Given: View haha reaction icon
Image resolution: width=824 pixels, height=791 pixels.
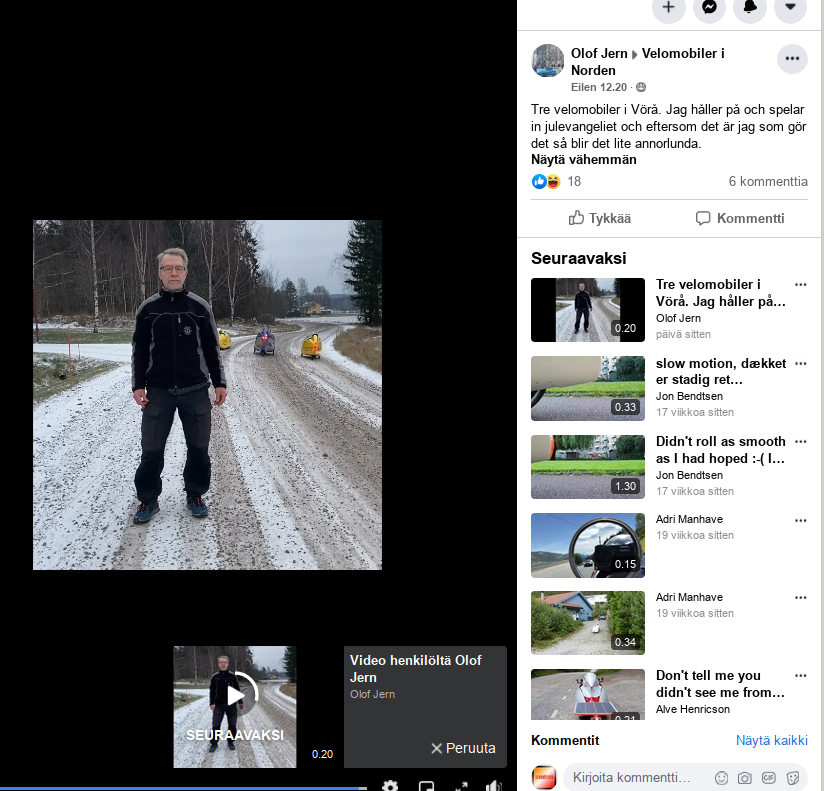Looking at the screenshot, I should [x=553, y=181].
